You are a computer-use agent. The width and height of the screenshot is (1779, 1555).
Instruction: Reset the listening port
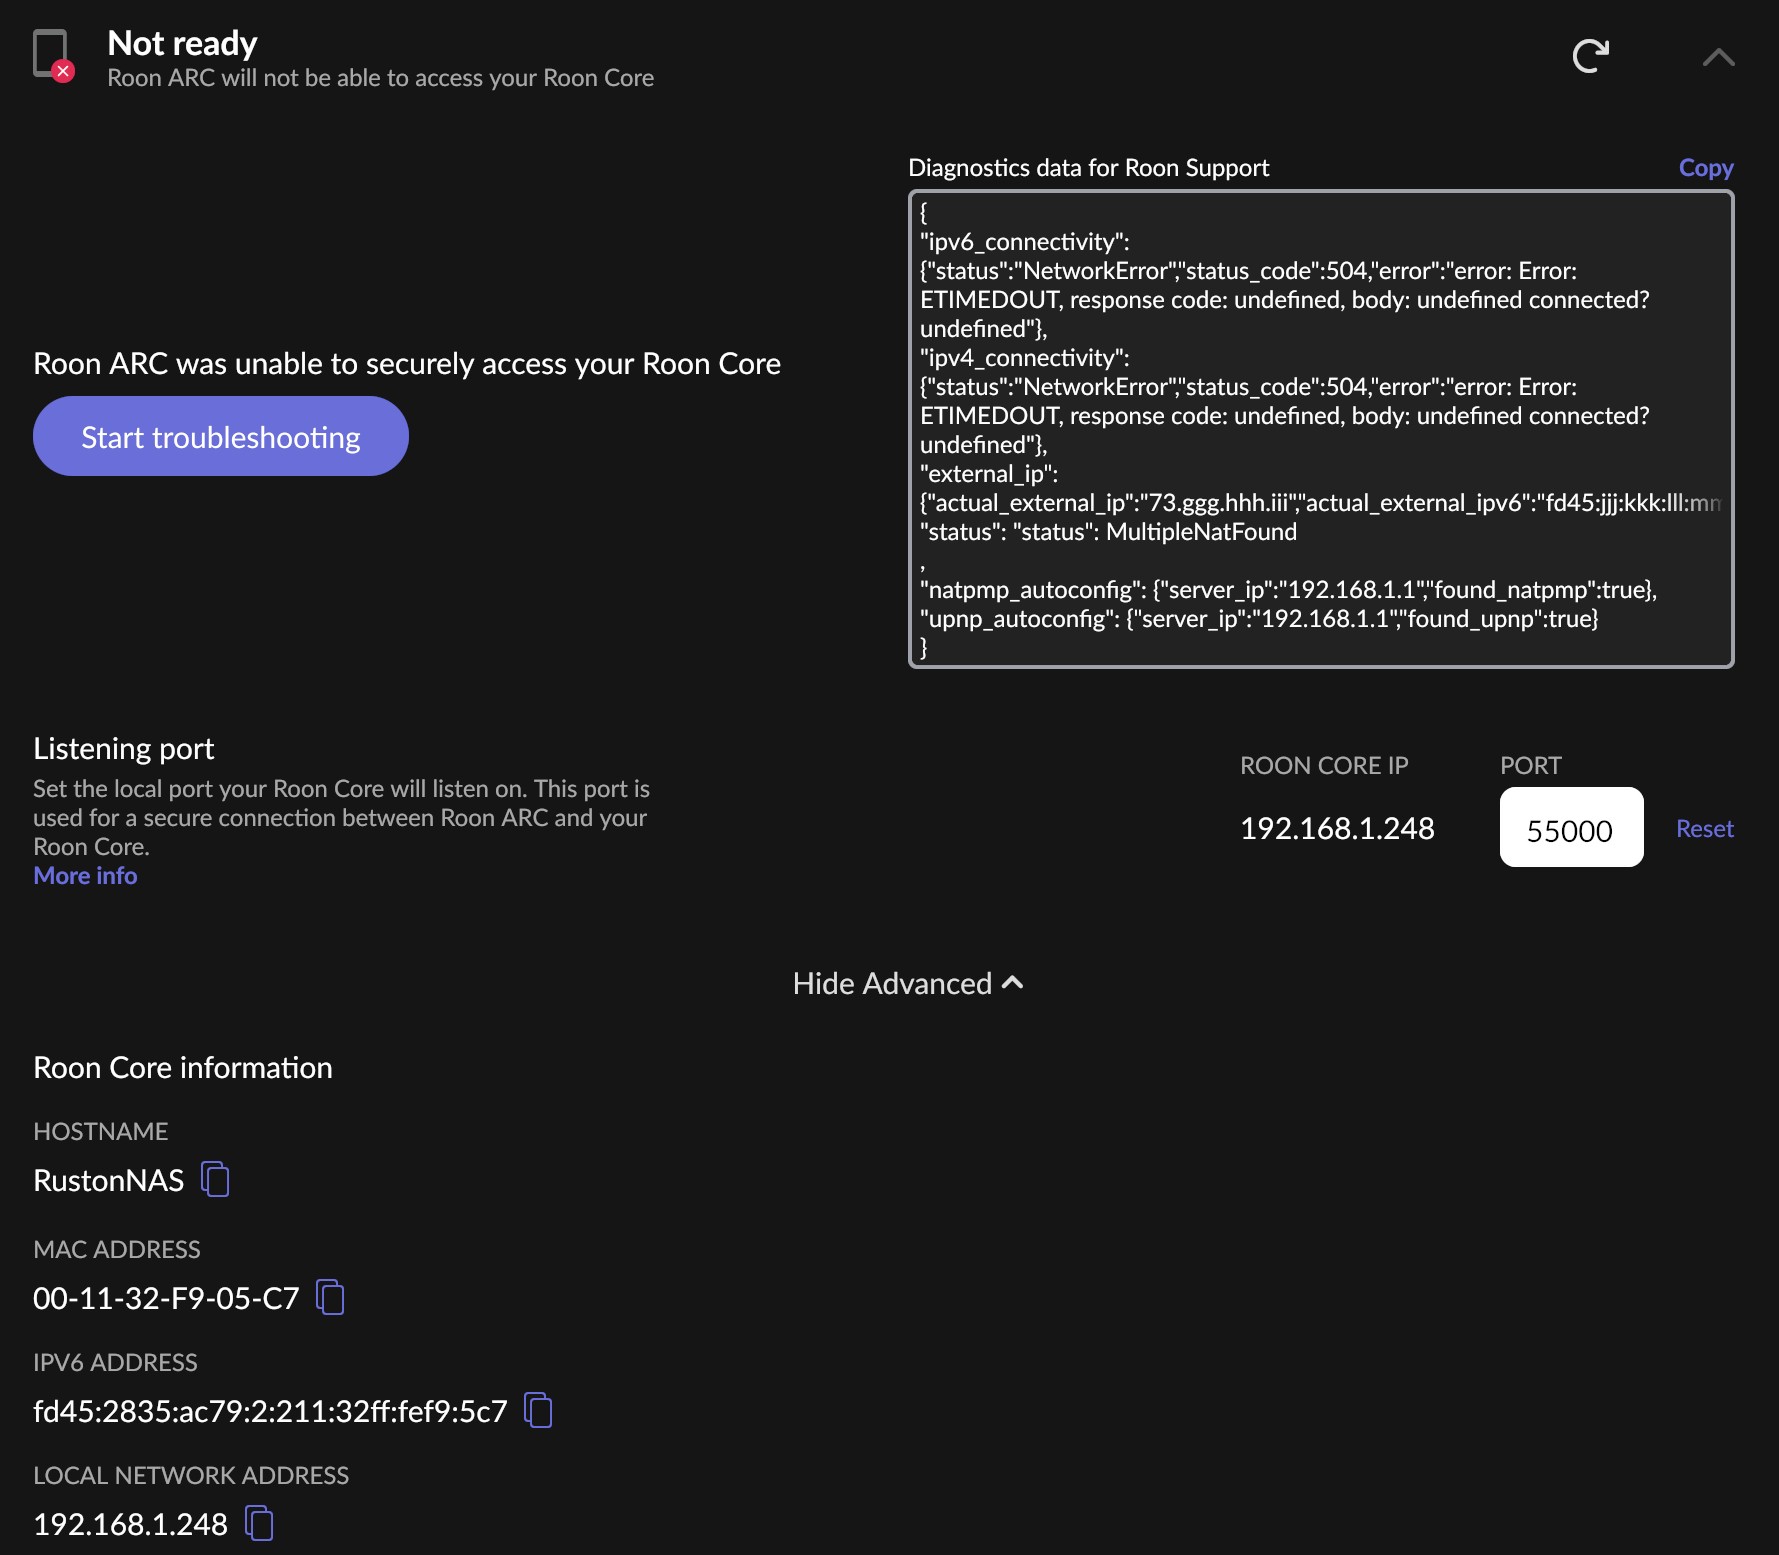click(x=1704, y=828)
